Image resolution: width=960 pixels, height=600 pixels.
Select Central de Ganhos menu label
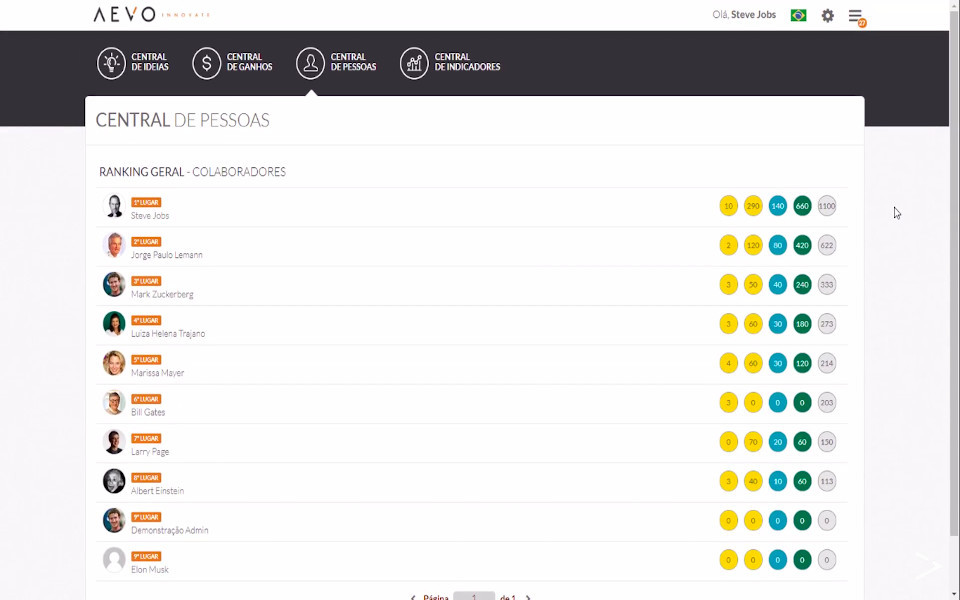tap(250, 62)
